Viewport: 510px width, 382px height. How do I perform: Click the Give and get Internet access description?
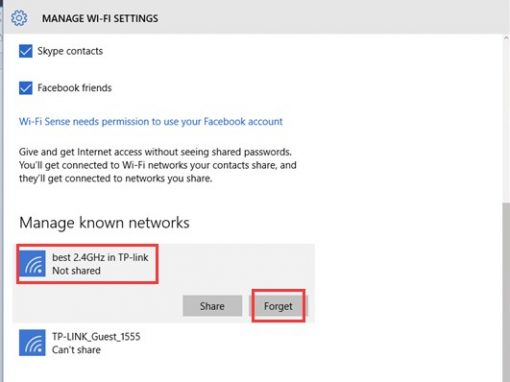[x=158, y=165]
